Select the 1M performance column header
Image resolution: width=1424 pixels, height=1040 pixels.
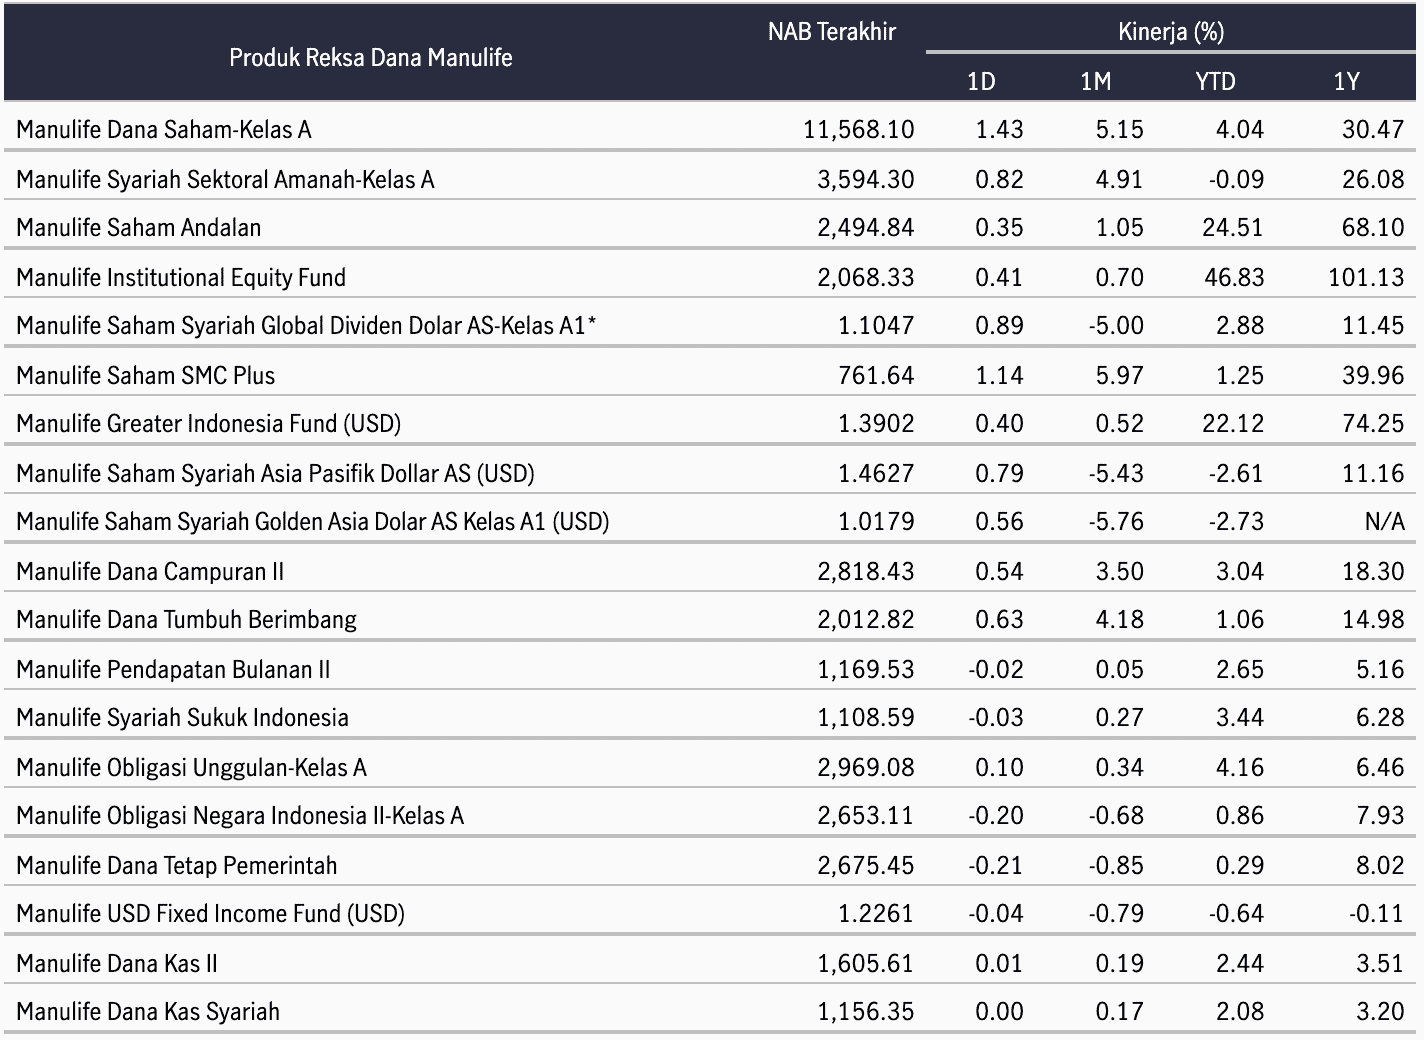point(1096,81)
